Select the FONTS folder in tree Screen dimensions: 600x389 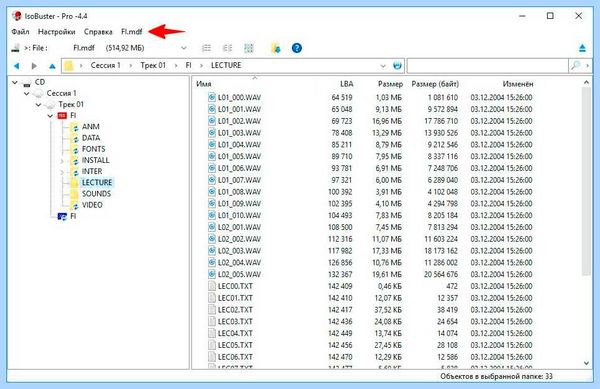[93, 149]
